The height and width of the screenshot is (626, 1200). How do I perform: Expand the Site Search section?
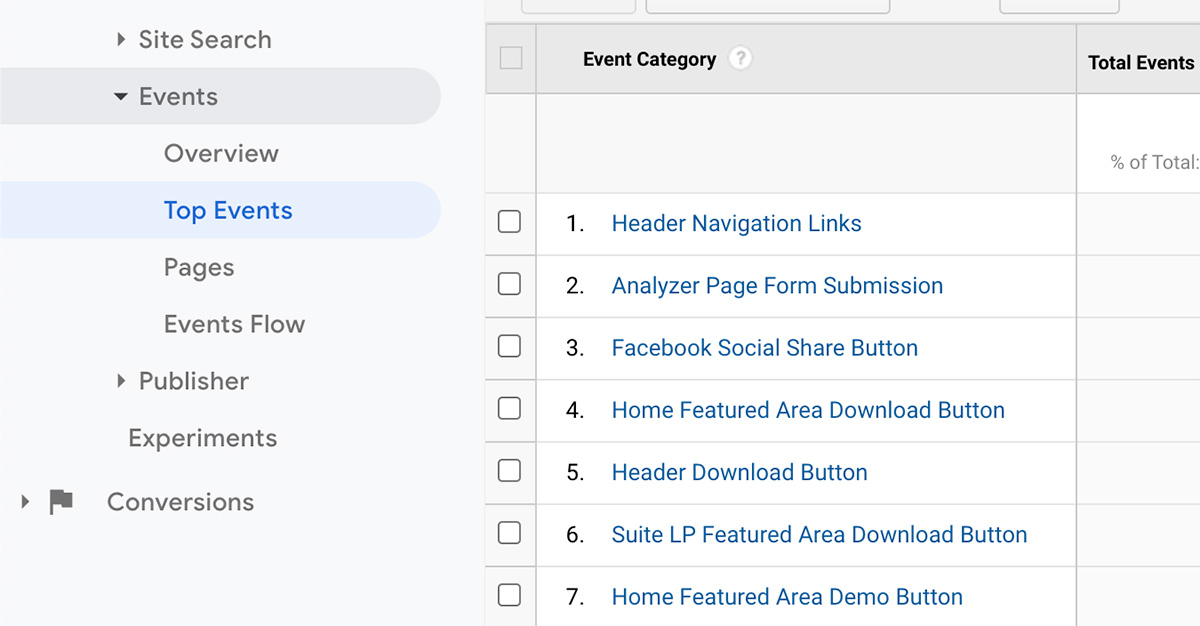click(121, 39)
